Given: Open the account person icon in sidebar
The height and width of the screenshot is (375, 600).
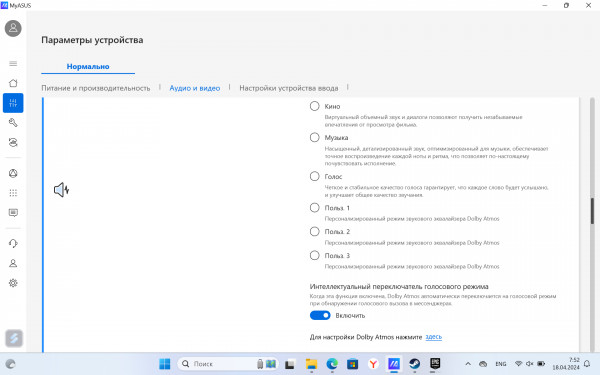Looking at the screenshot, I should click(13, 263).
